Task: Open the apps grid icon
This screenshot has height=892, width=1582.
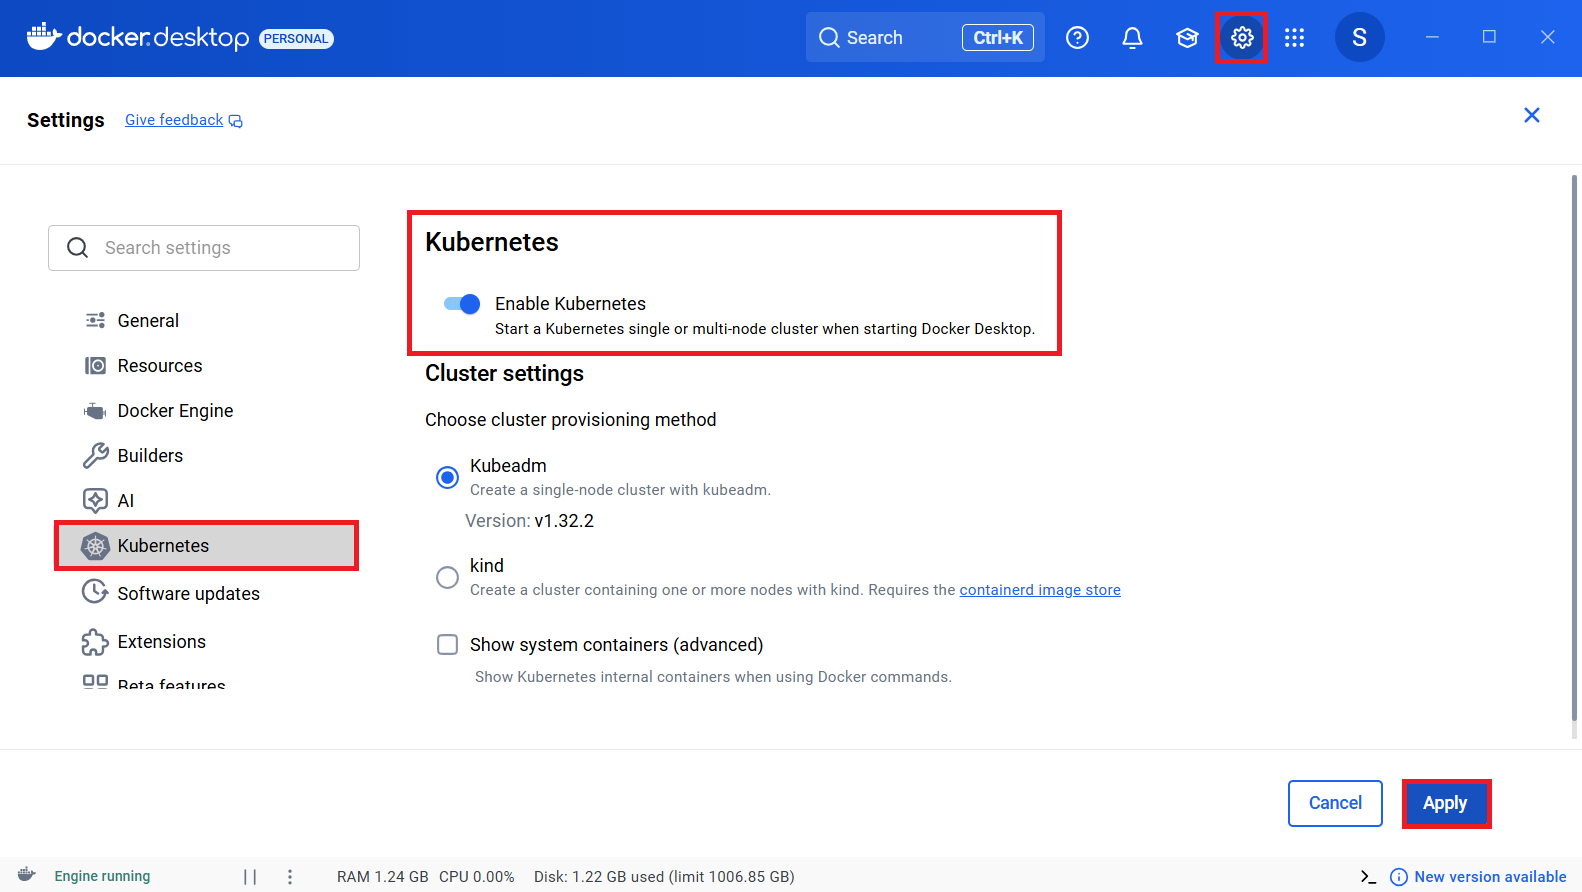Action: tap(1295, 38)
